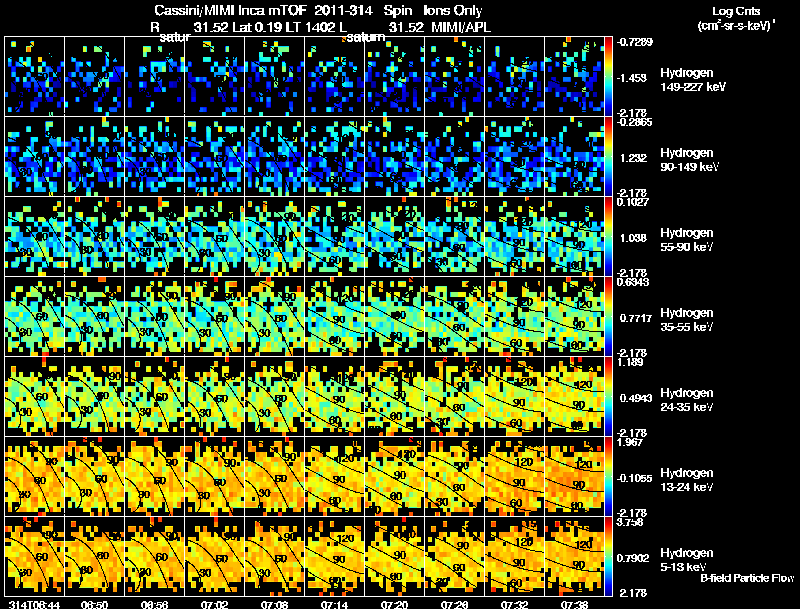Click the 0.4943 color scale value
Image resolution: width=800 pixels, height=609 pixels.
636,398
